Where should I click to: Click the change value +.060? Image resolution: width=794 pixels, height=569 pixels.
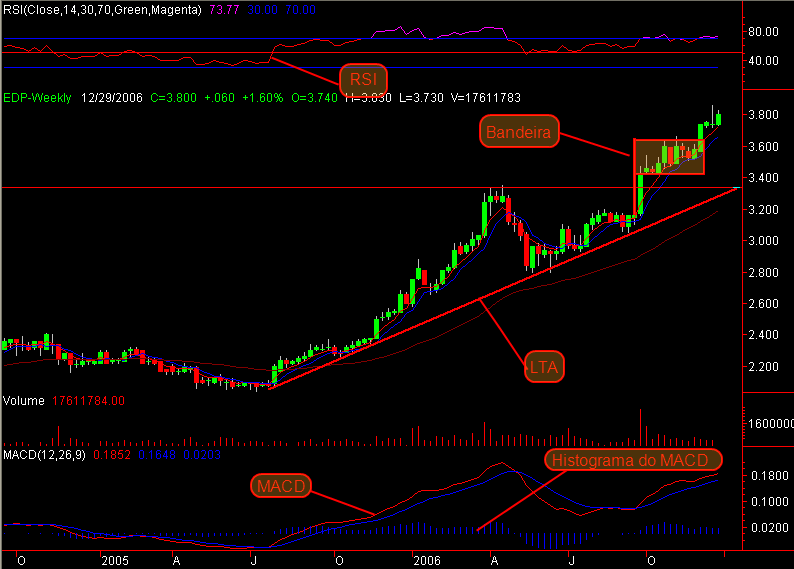(x=219, y=98)
